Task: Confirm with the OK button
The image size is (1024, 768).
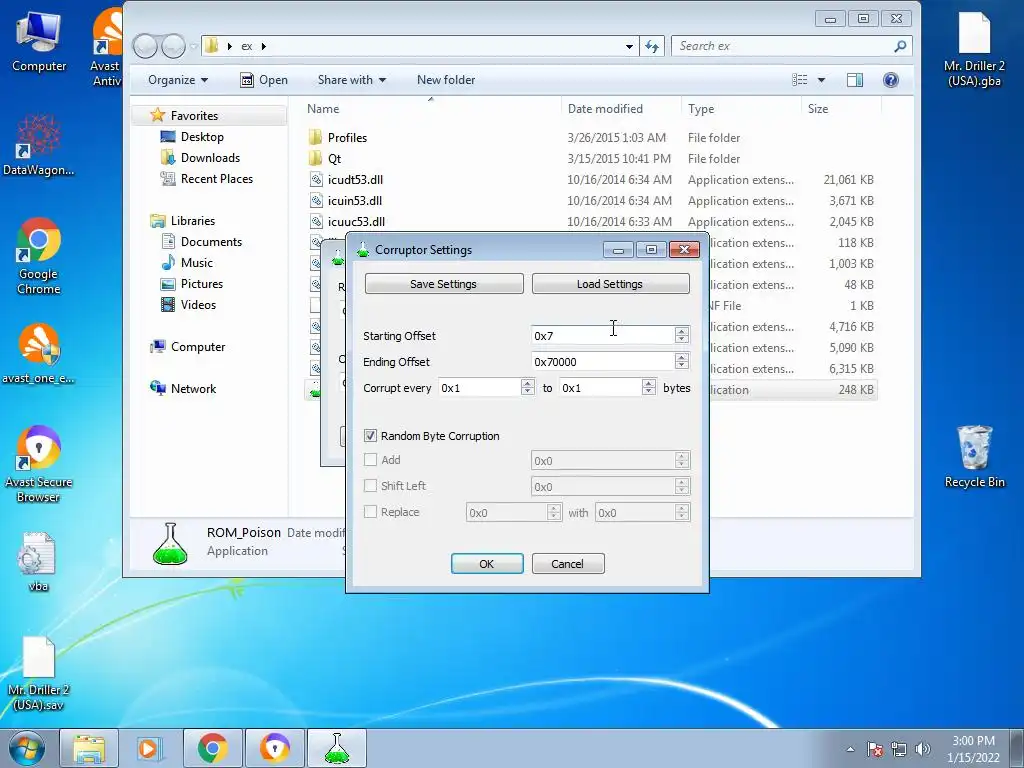Action: pyautogui.click(x=487, y=564)
